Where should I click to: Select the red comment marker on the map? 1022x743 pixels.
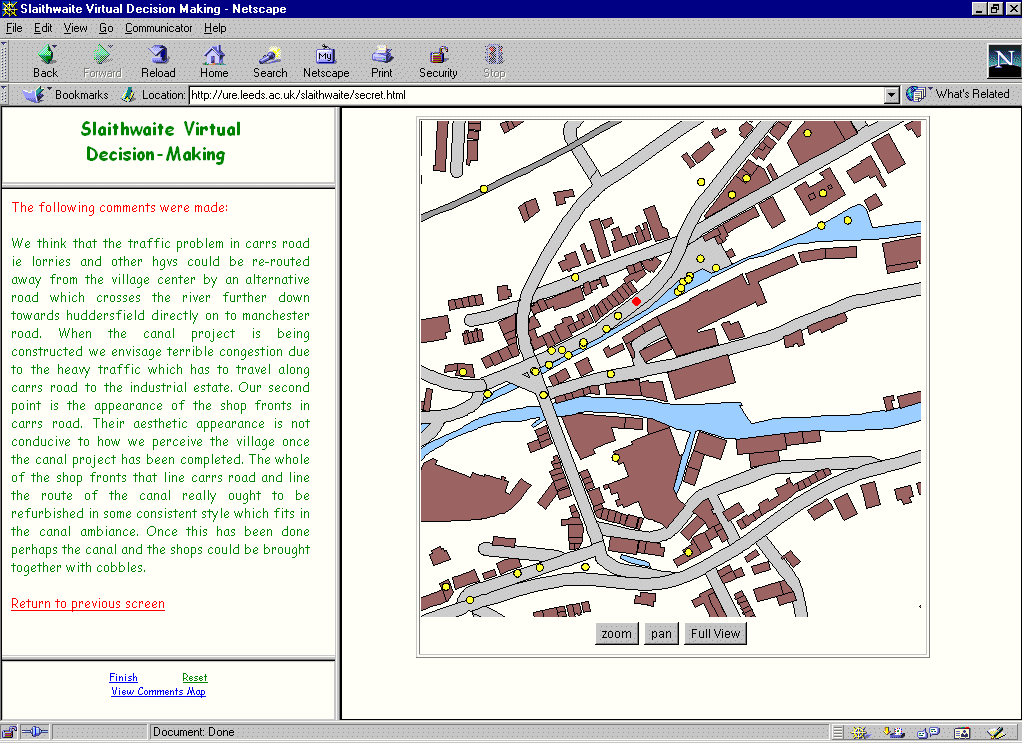point(636,301)
